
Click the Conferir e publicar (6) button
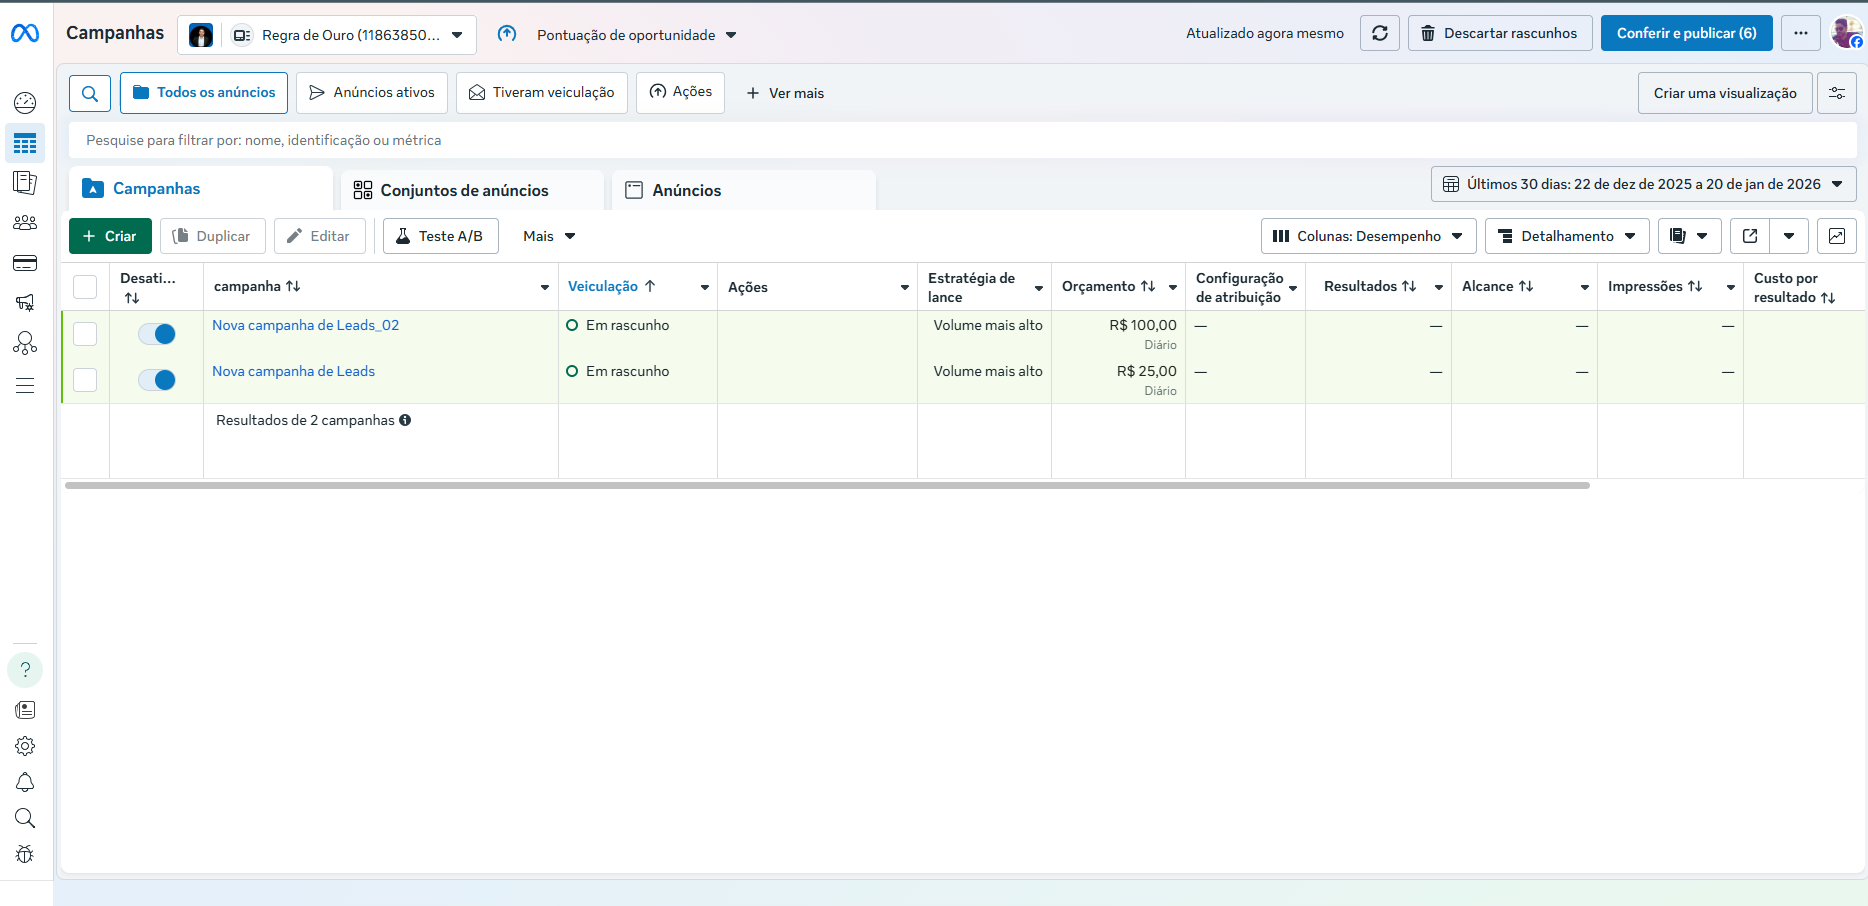pyautogui.click(x=1686, y=33)
